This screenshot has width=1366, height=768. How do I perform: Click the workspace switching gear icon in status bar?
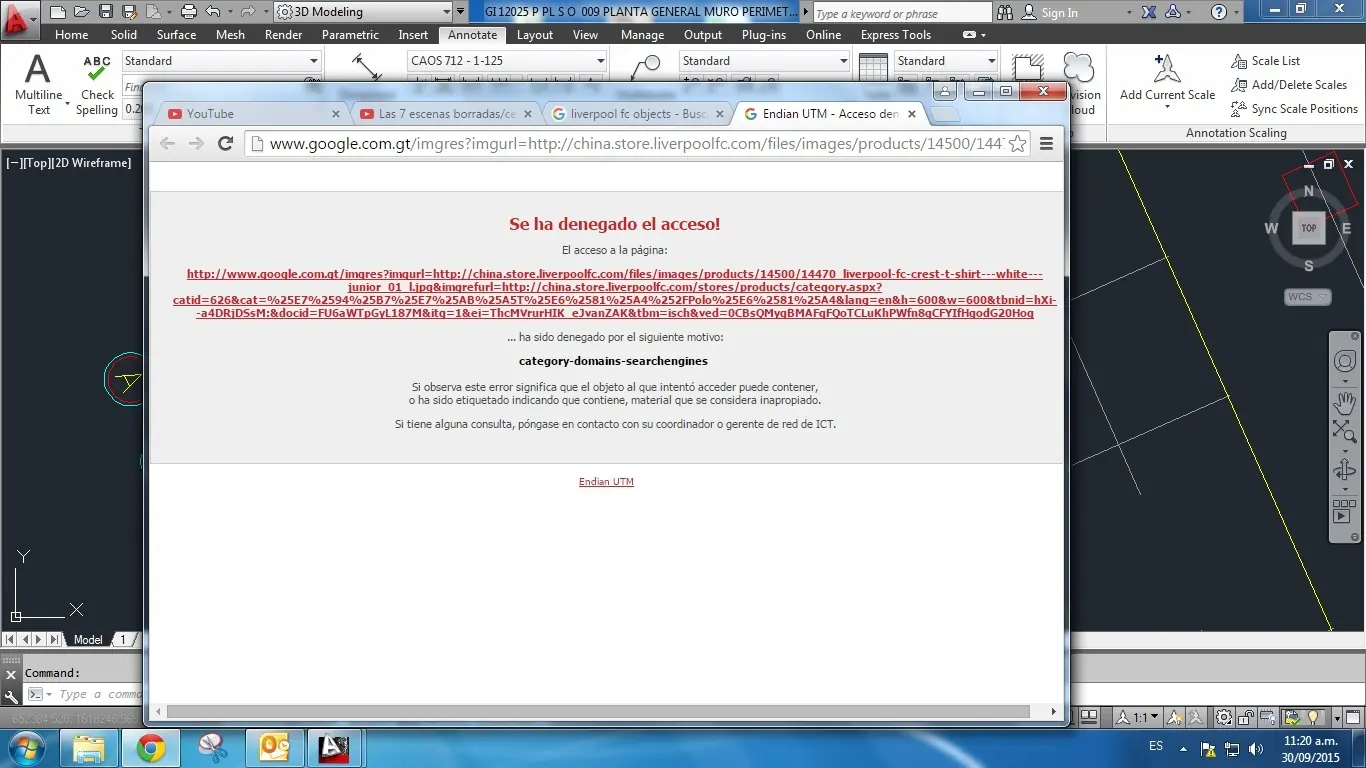(1224, 718)
